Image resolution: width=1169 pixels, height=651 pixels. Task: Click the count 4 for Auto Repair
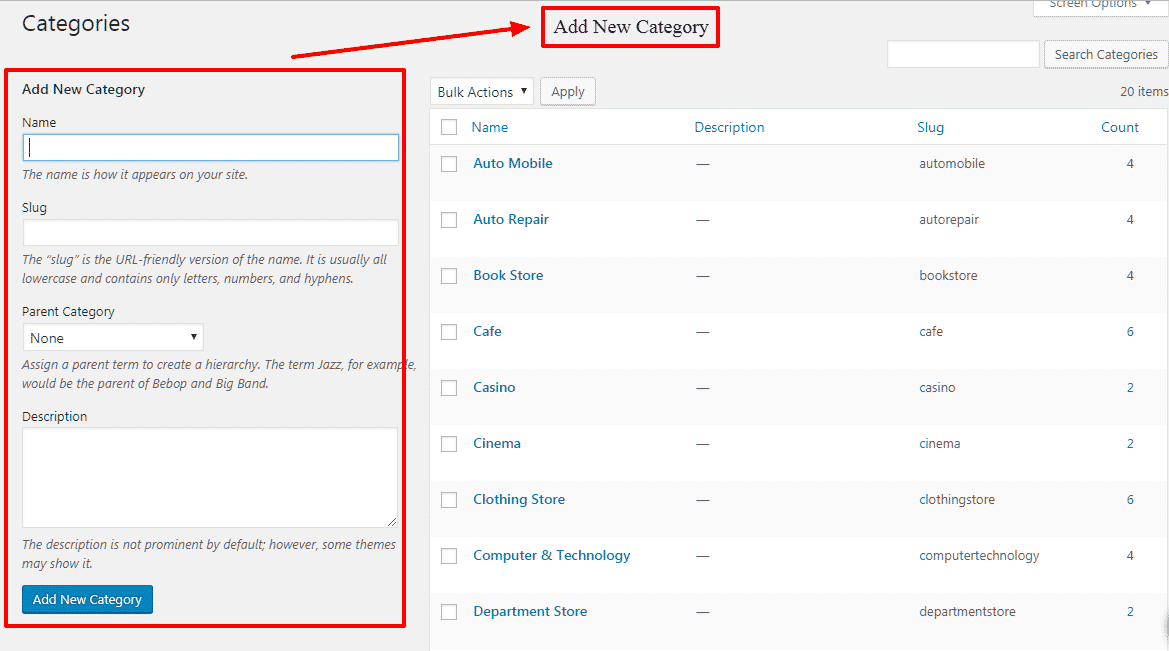tap(1130, 219)
